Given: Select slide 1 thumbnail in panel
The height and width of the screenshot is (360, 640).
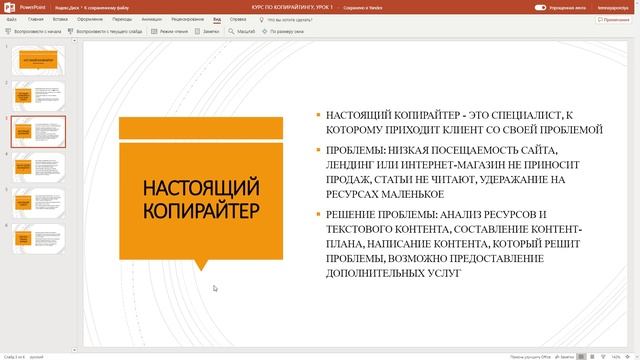Looking at the screenshot, I should point(38,60).
